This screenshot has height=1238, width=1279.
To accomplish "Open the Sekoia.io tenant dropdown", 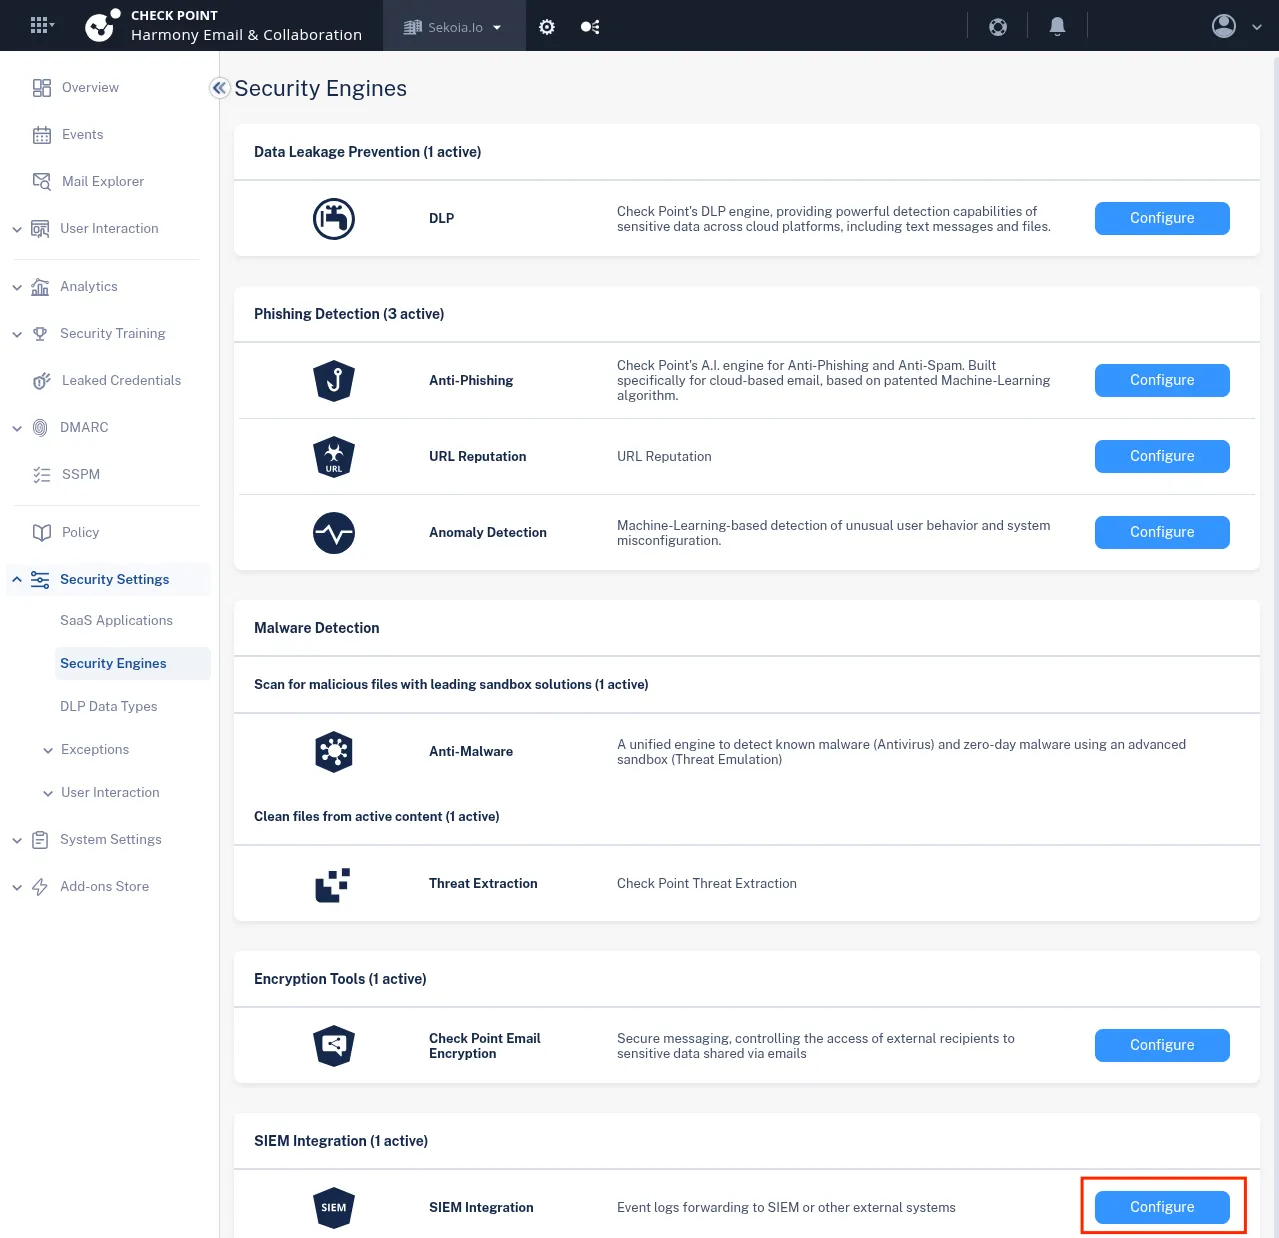I will pyautogui.click(x=454, y=27).
